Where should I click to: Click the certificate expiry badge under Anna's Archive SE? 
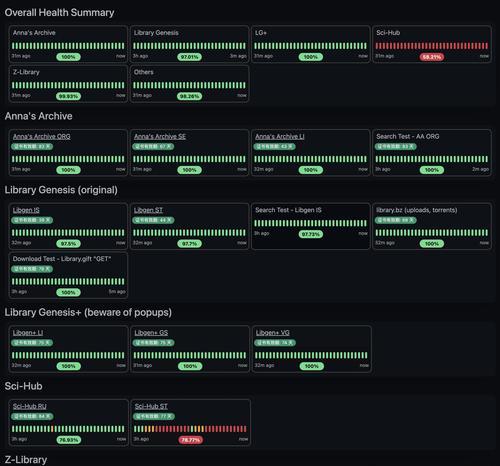153,146
